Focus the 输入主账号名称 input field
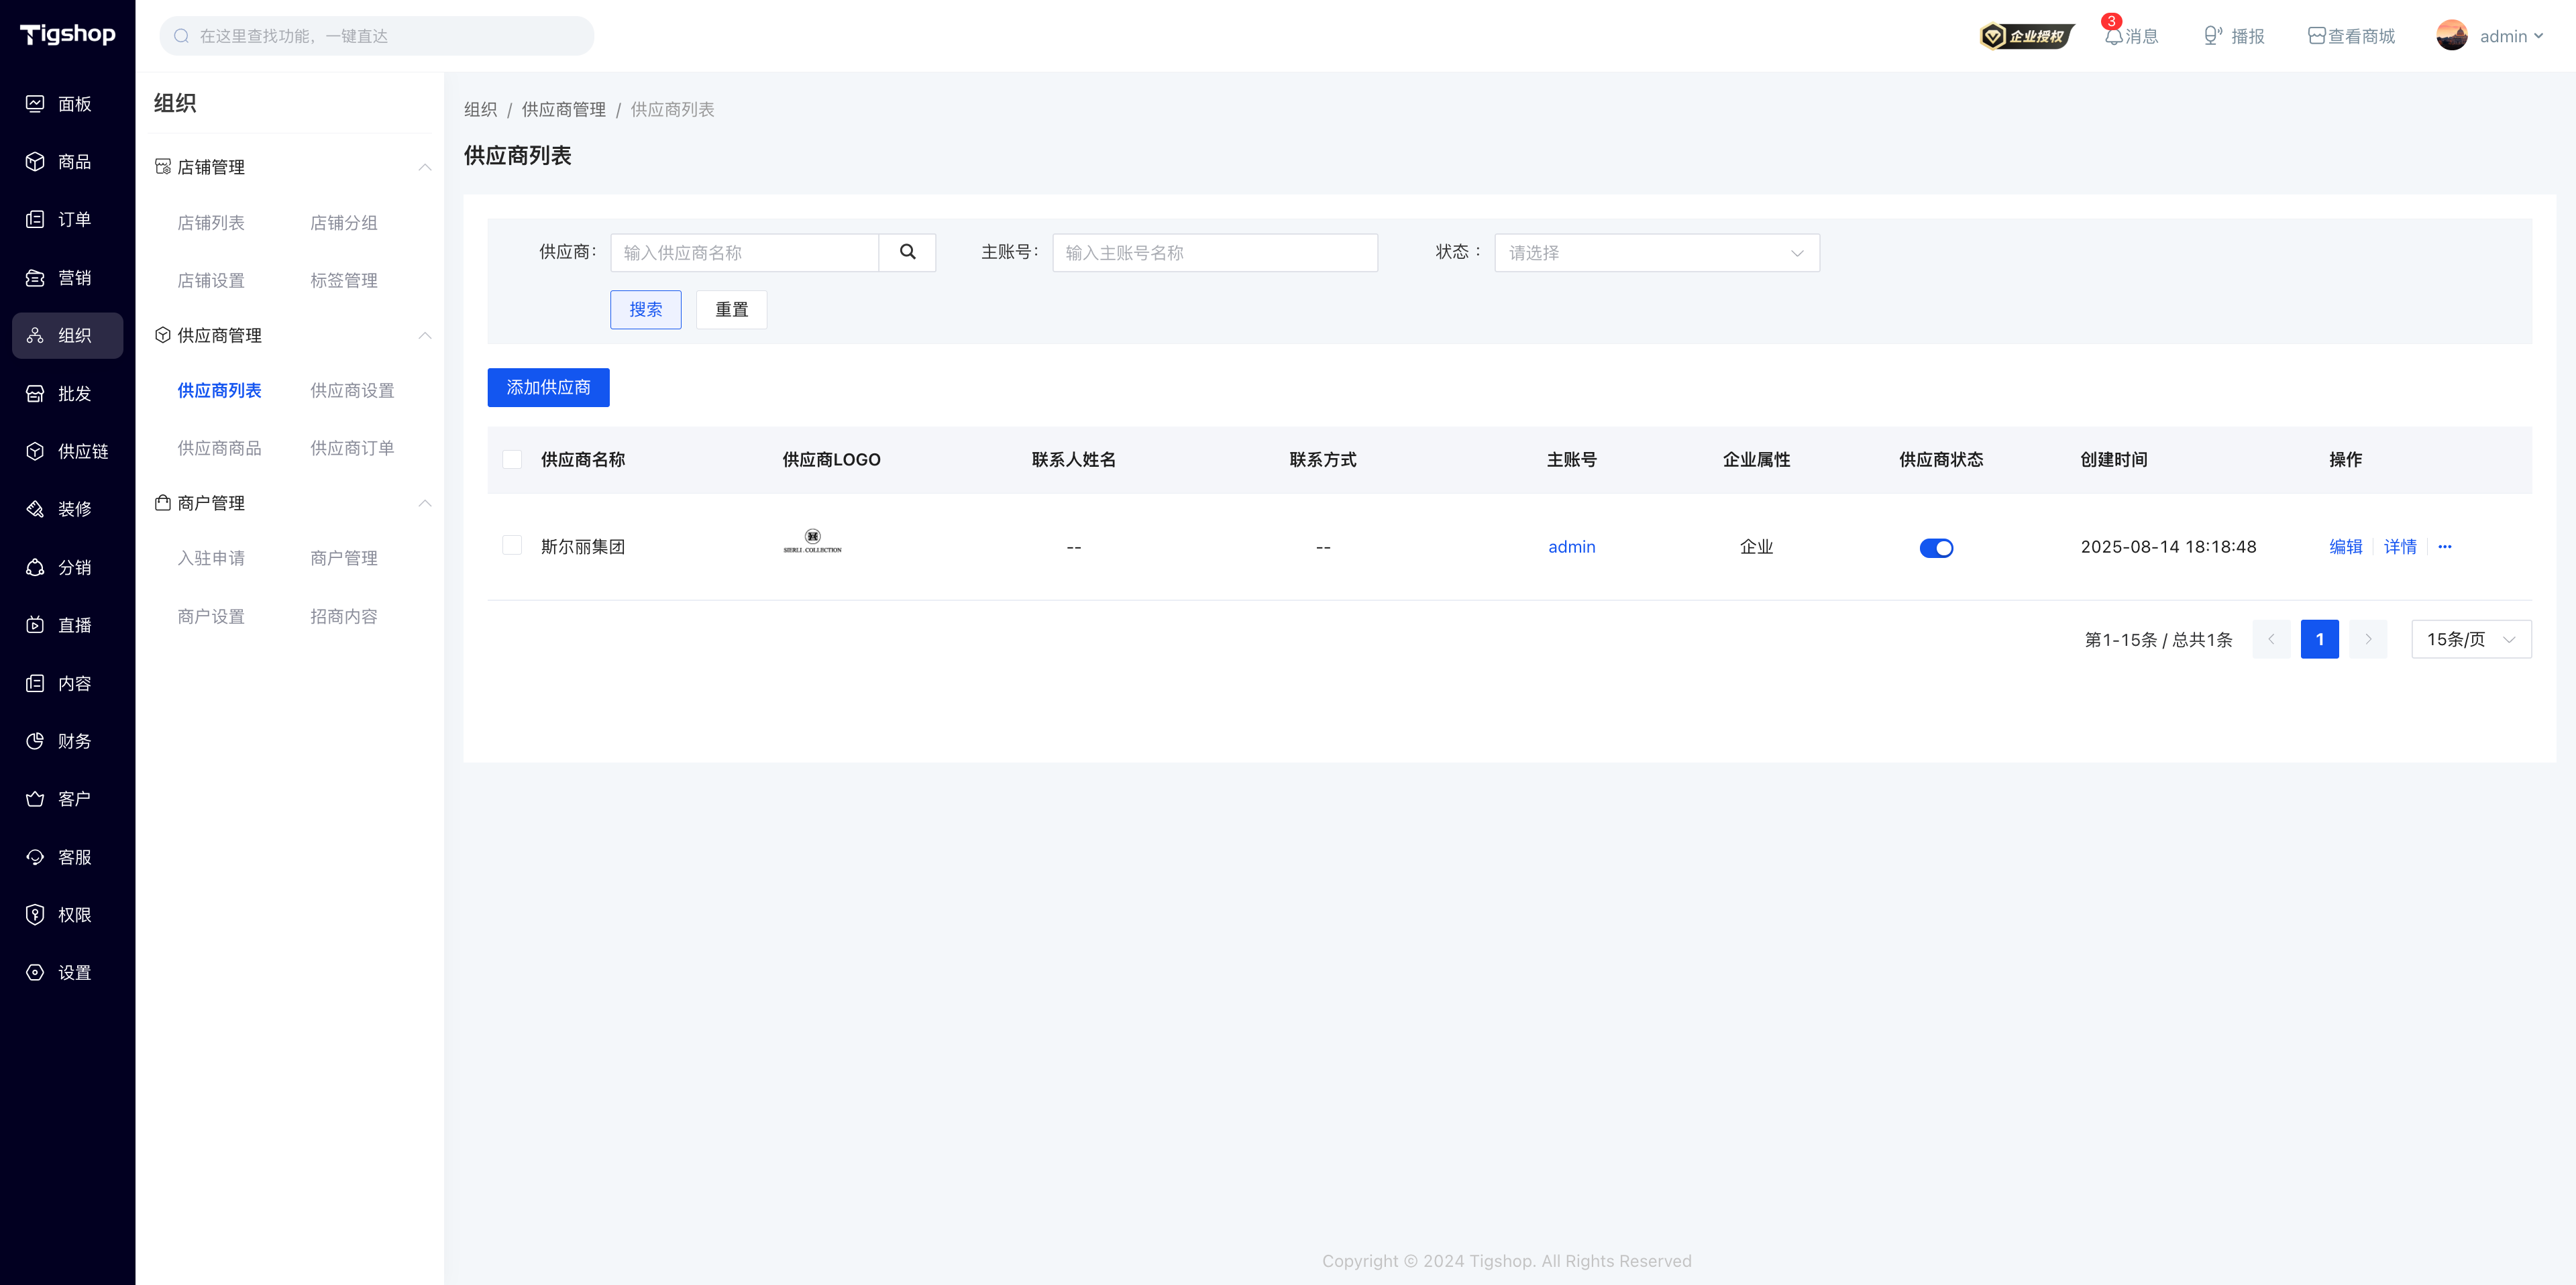The height and width of the screenshot is (1285, 2576). pyautogui.click(x=1215, y=253)
